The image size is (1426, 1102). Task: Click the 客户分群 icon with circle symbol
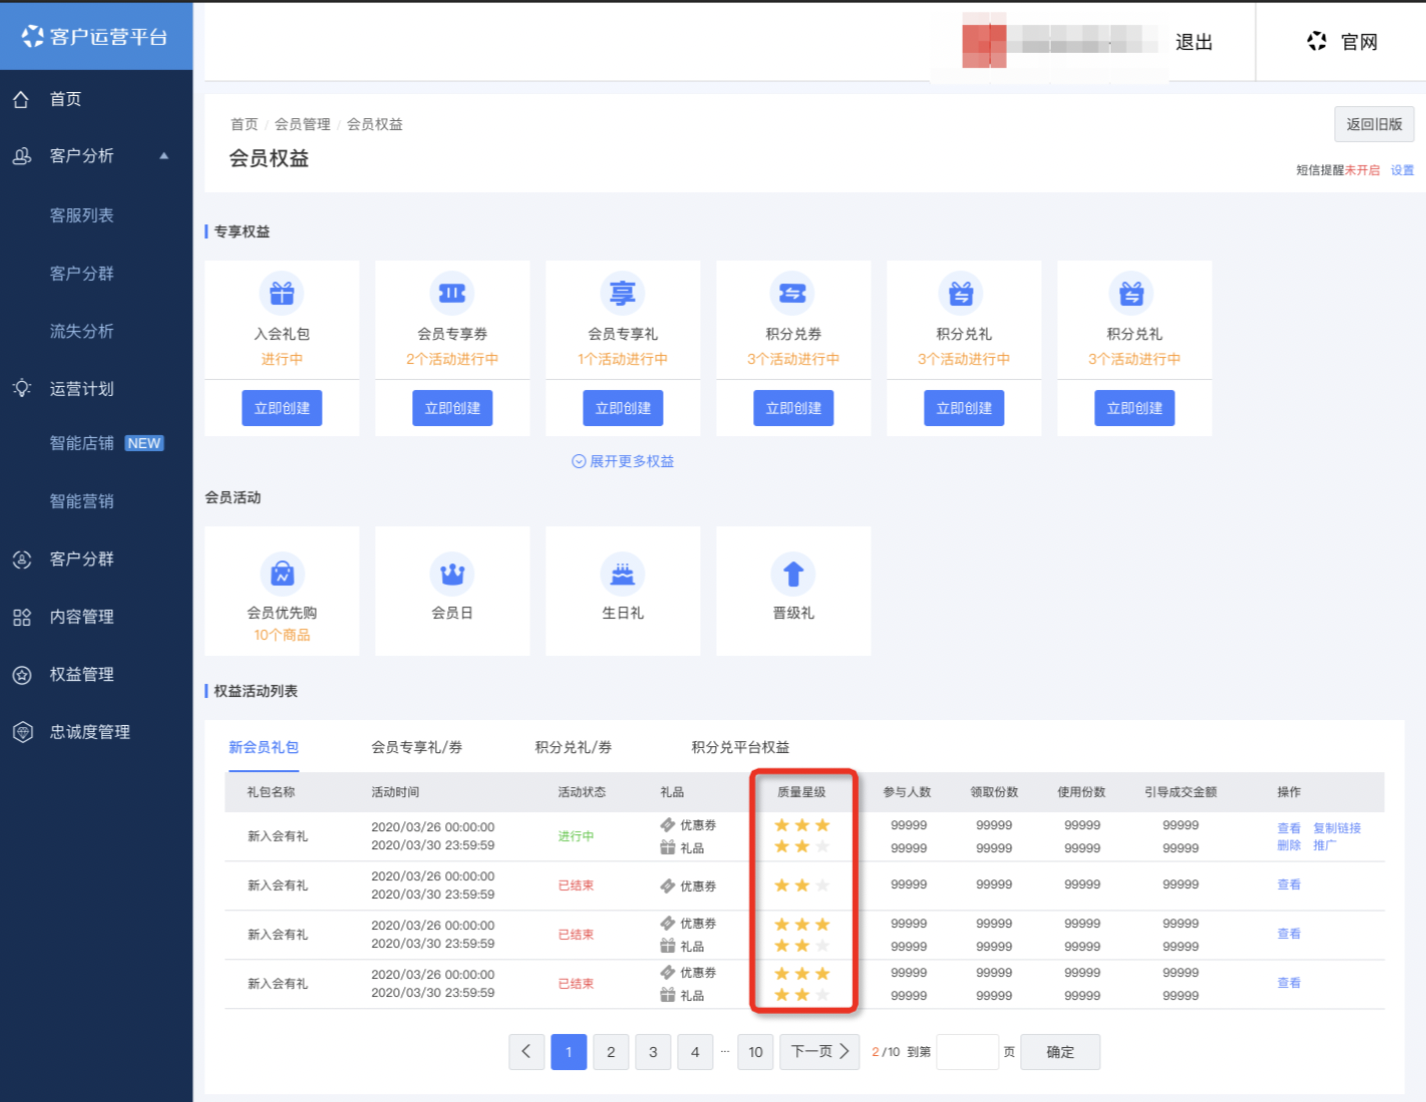pos(21,559)
